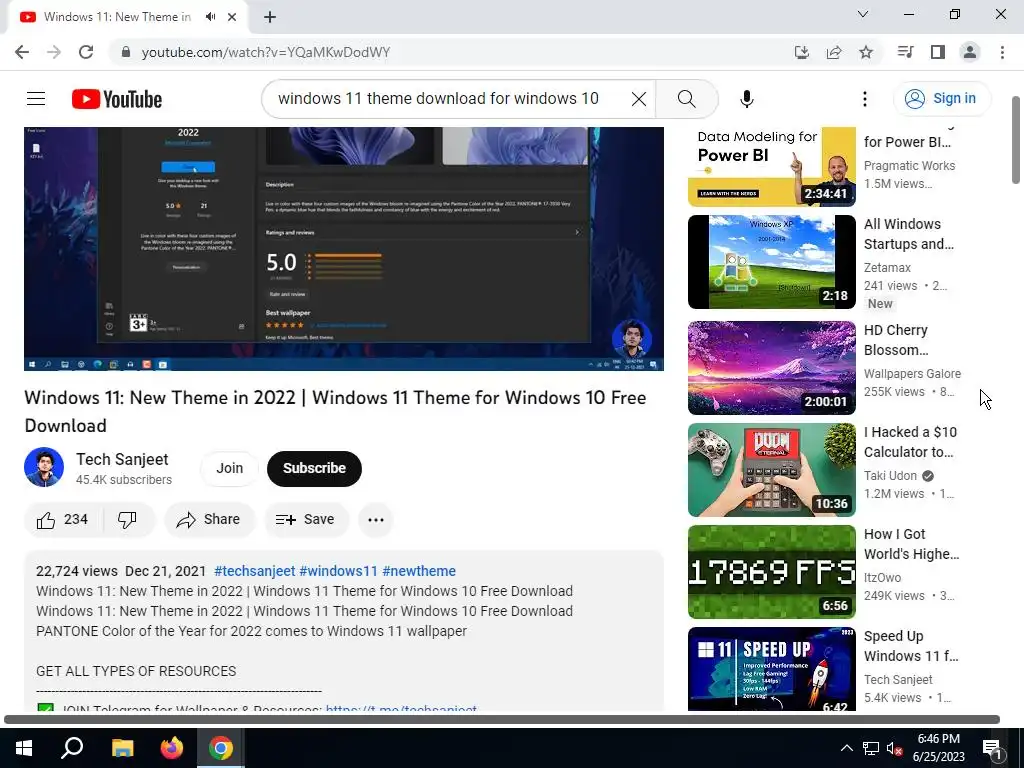Open HD Cherry Blossom video thumbnail
The width and height of the screenshot is (1024, 768).
(x=771, y=368)
